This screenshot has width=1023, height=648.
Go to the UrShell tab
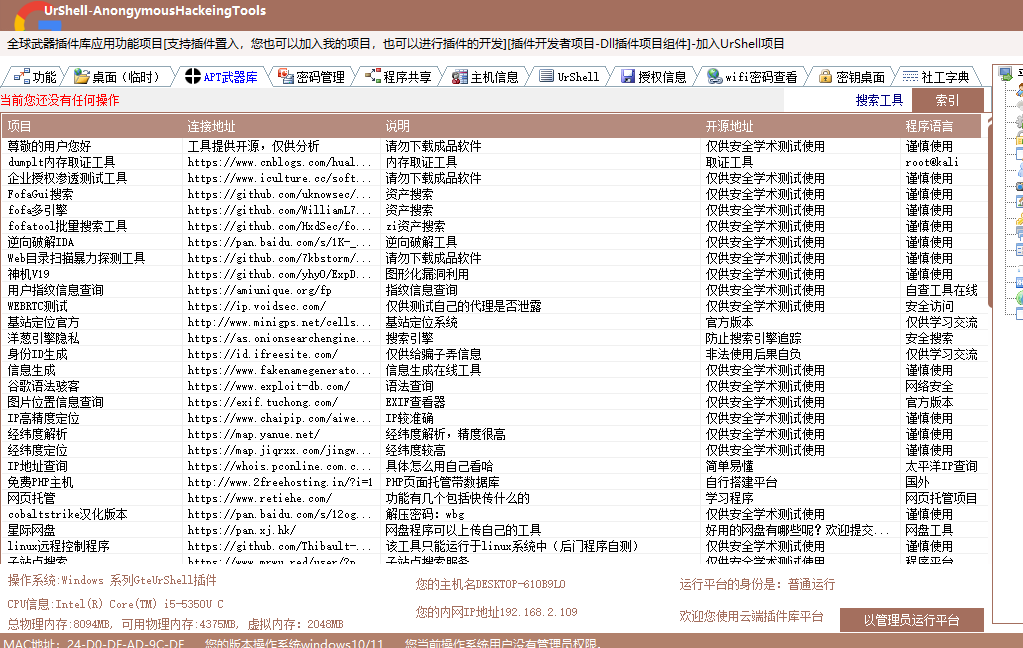click(x=570, y=77)
